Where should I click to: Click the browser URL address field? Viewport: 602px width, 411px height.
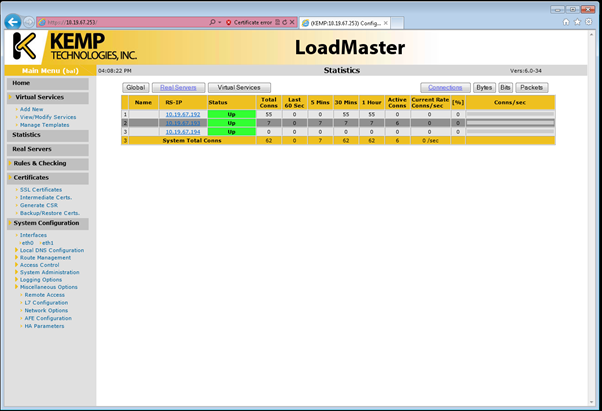coord(120,21)
